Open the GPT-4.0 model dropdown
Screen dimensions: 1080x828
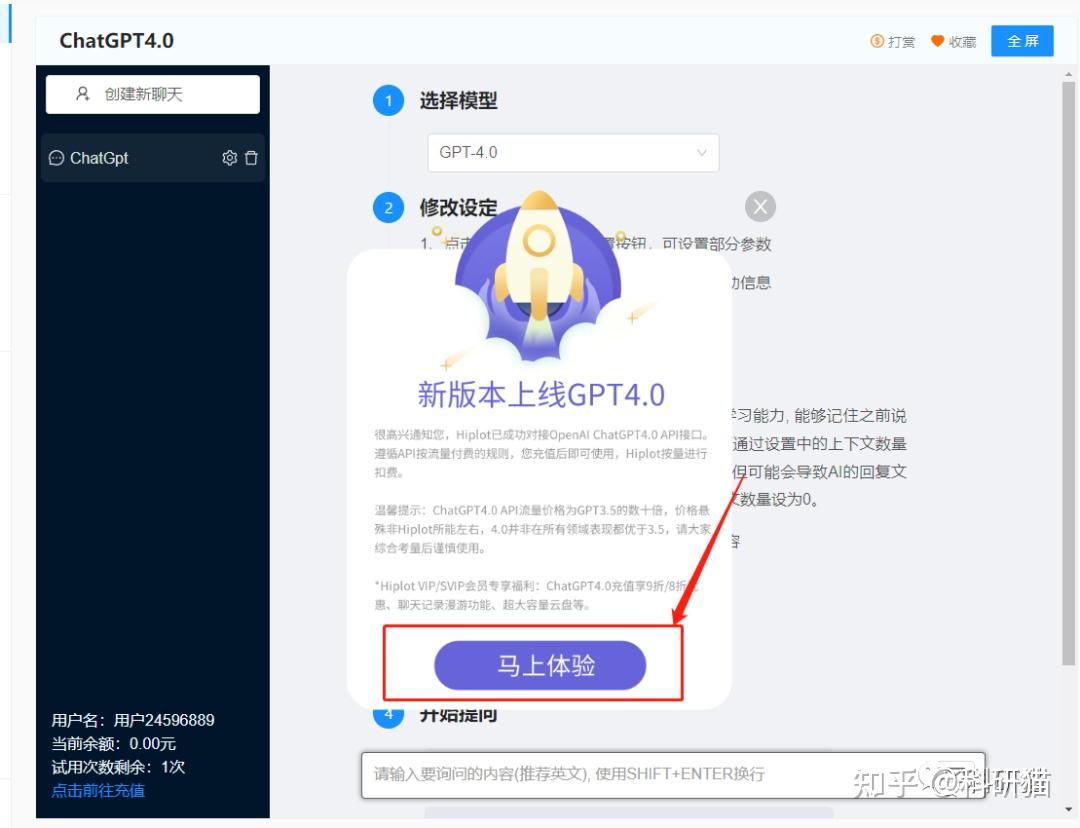coord(572,152)
